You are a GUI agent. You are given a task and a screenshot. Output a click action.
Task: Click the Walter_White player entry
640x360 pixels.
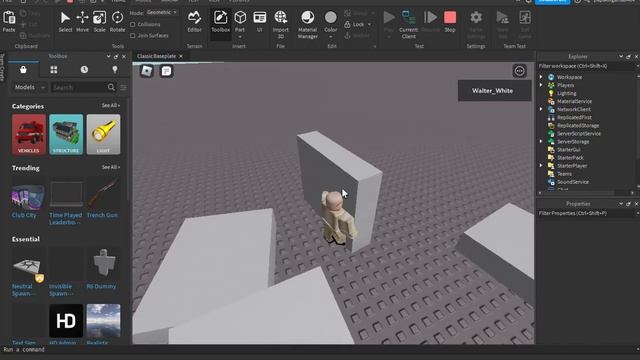(x=494, y=91)
